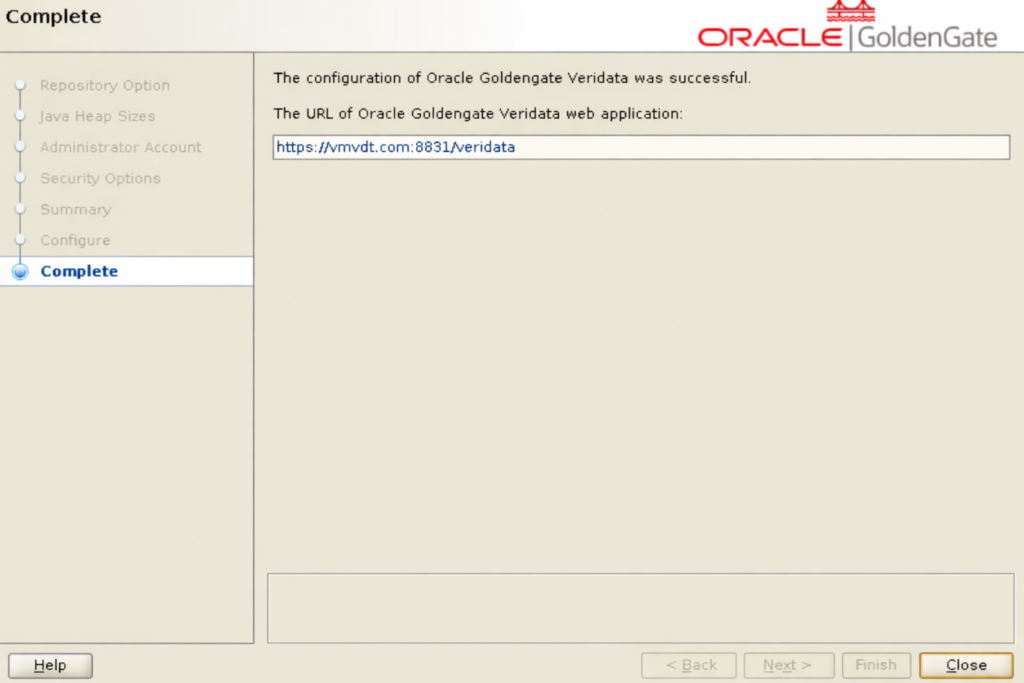This screenshot has width=1024, height=683.
Task: Select the Summary step label
Action: point(75,210)
